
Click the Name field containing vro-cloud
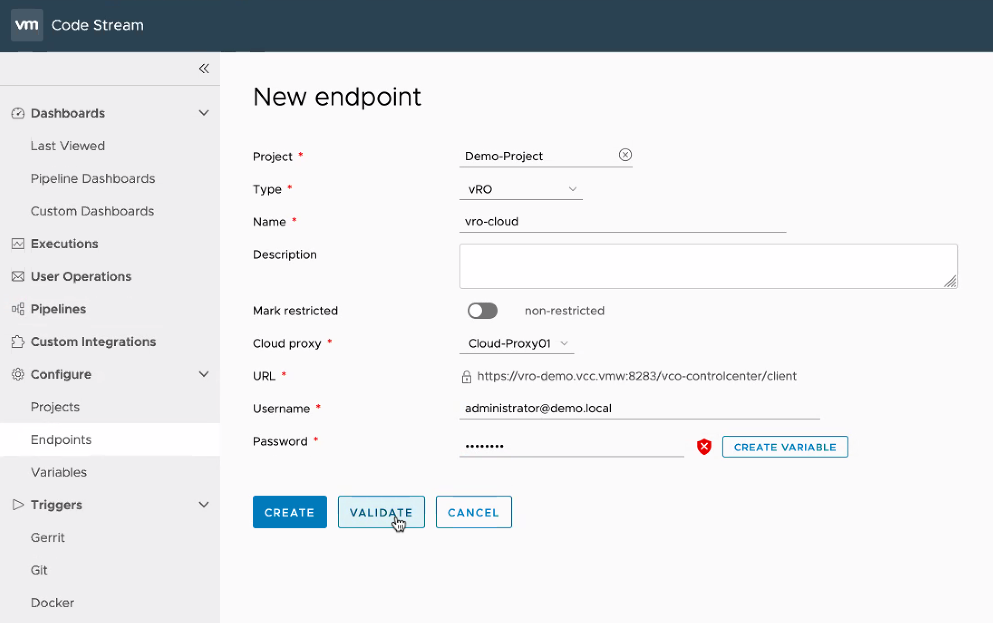pyautogui.click(x=623, y=222)
